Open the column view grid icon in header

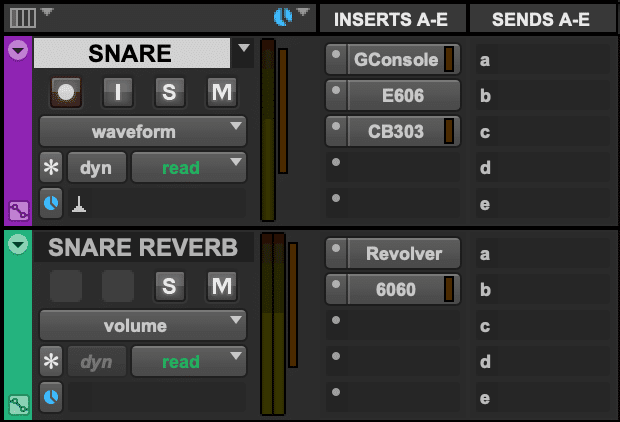[x=22, y=17]
